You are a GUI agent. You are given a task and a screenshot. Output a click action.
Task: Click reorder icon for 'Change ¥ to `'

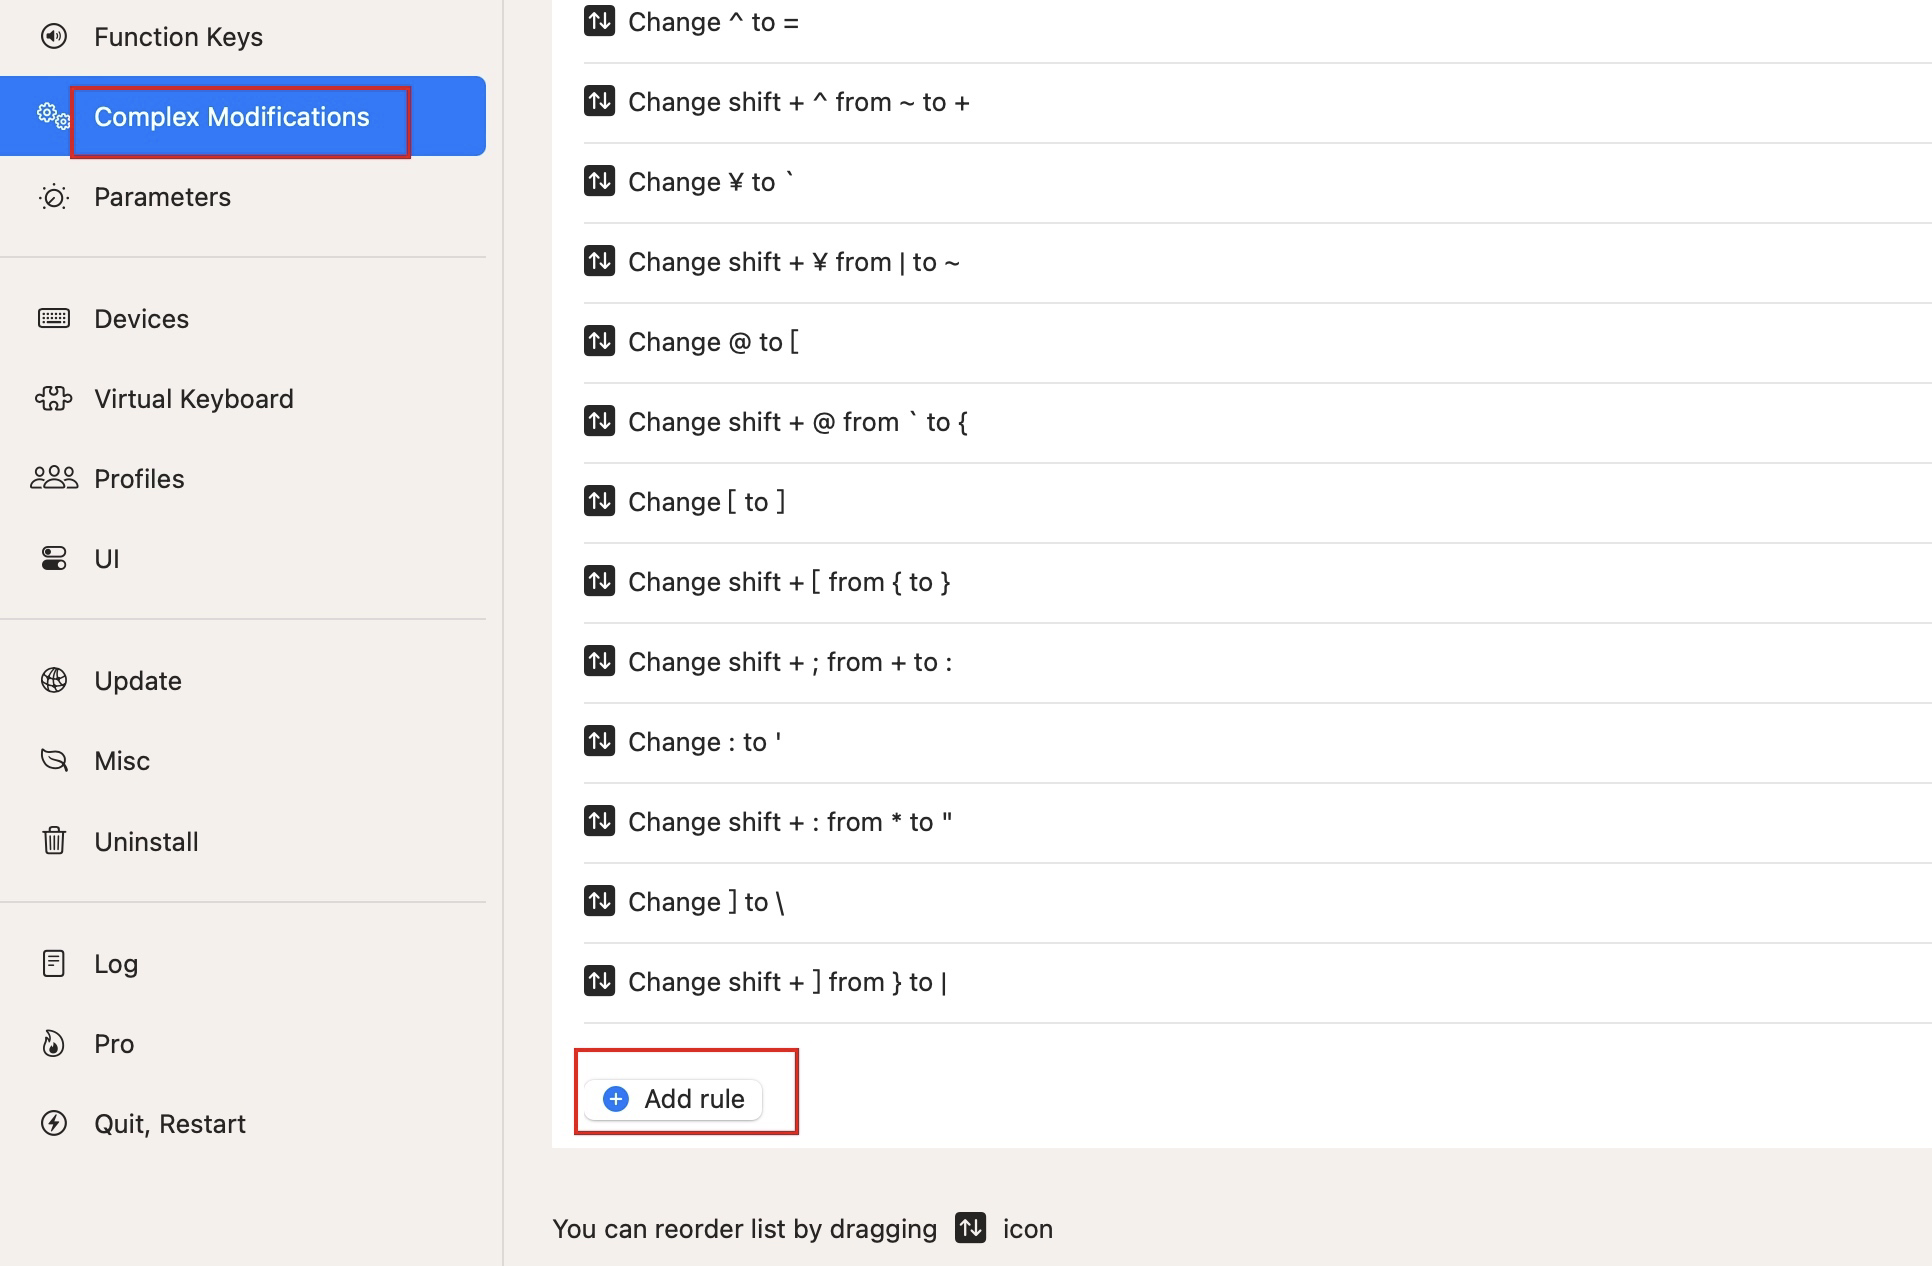pyautogui.click(x=599, y=182)
